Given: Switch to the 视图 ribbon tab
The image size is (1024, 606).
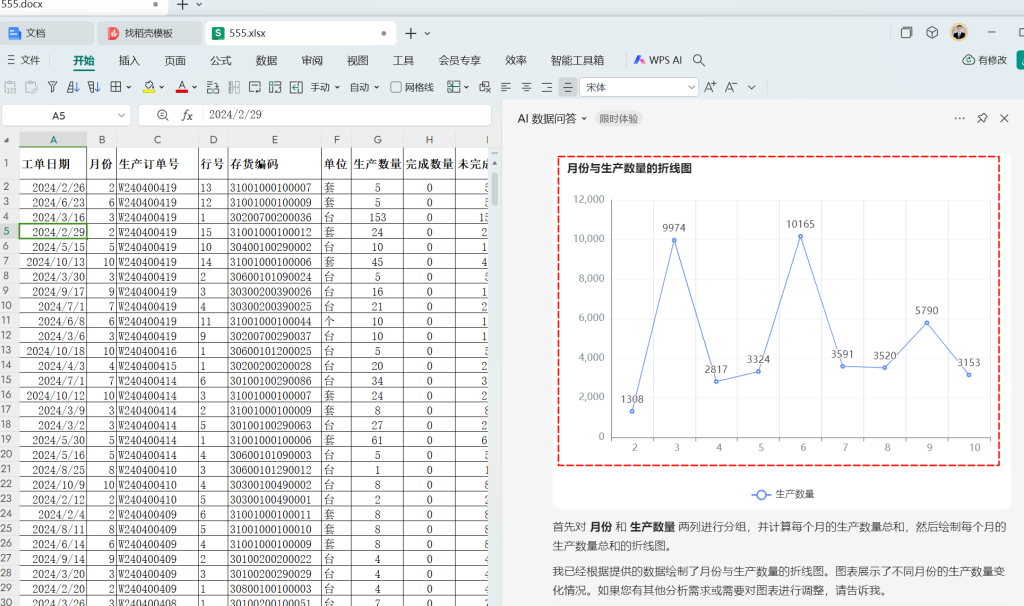Looking at the screenshot, I should [357, 60].
